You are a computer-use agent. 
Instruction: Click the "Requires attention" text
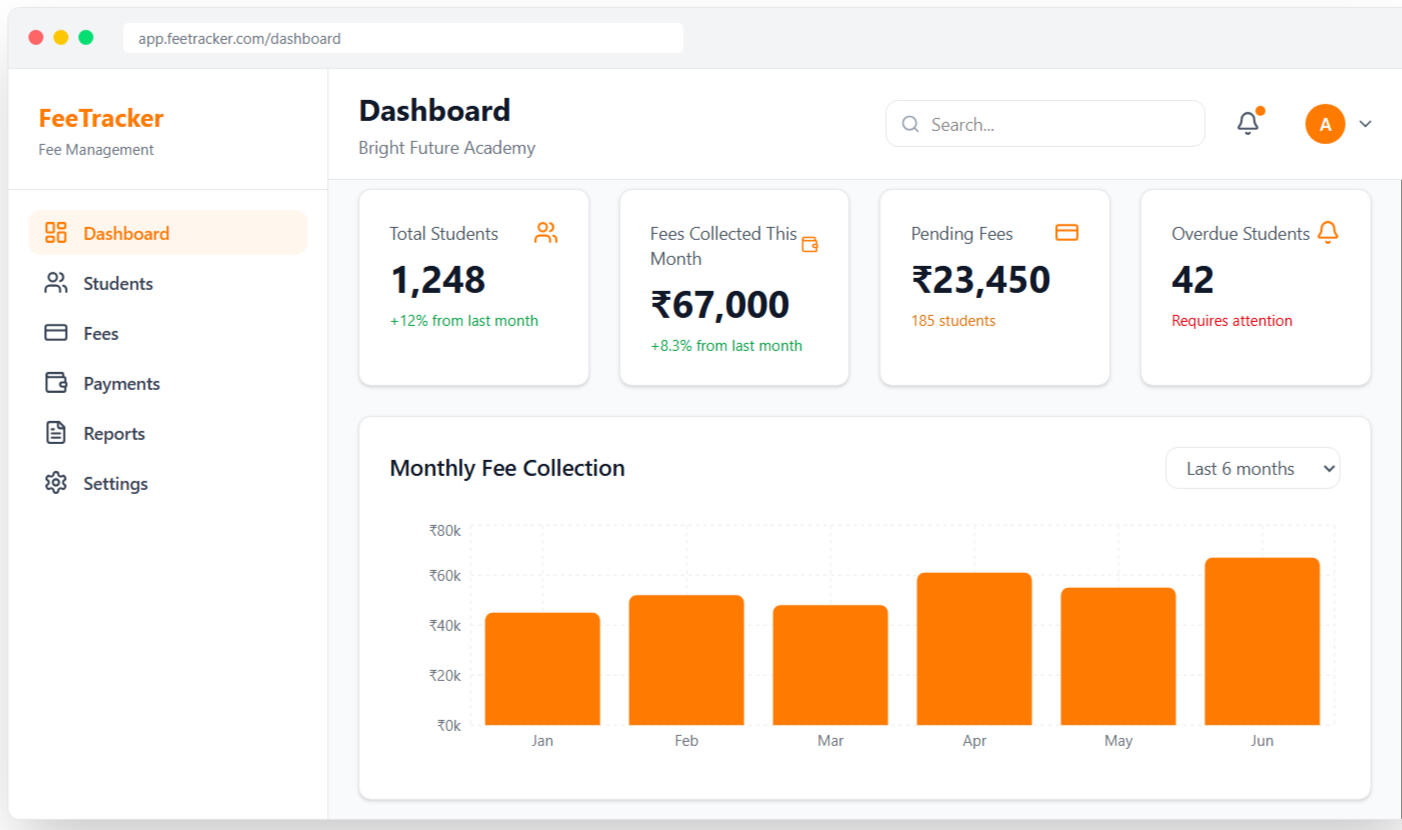1231,321
